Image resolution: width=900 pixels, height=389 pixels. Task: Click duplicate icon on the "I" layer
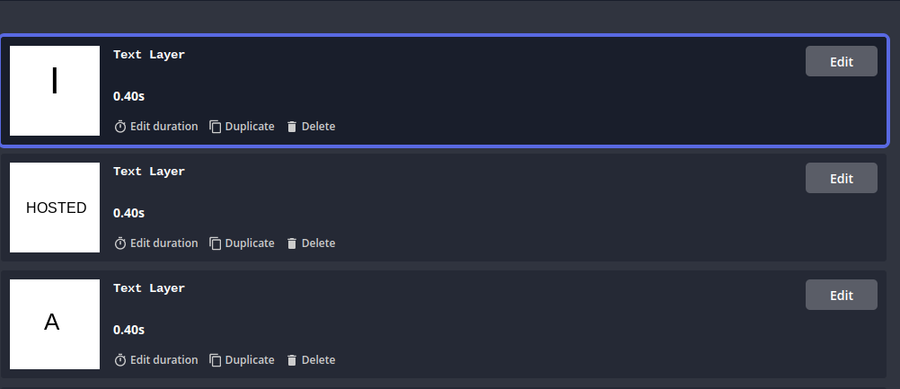(215, 127)
